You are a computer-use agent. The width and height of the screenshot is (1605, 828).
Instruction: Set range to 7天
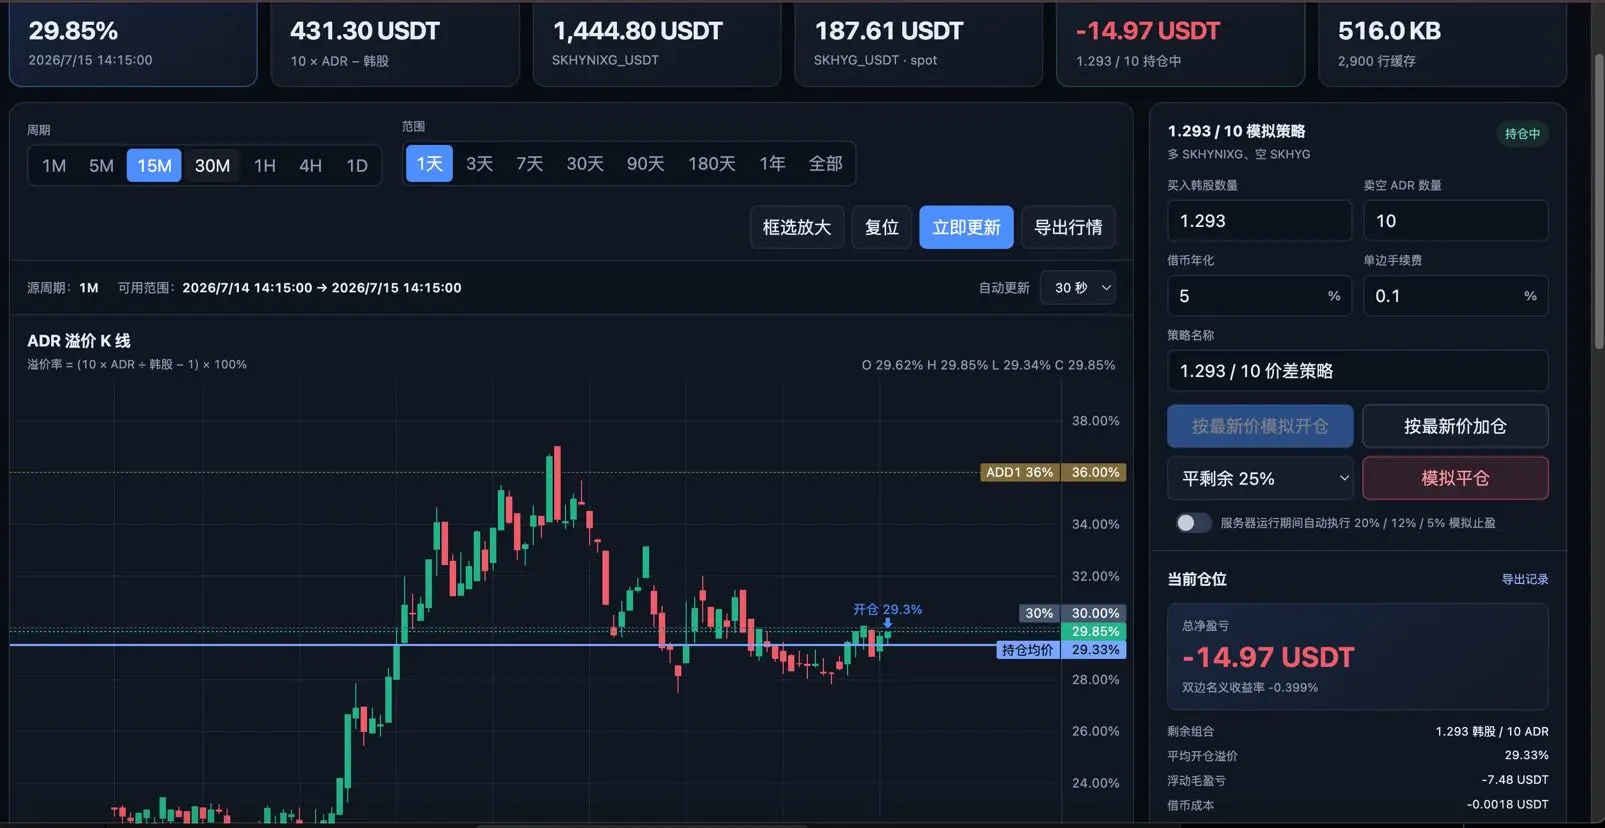tap(529, 163)
